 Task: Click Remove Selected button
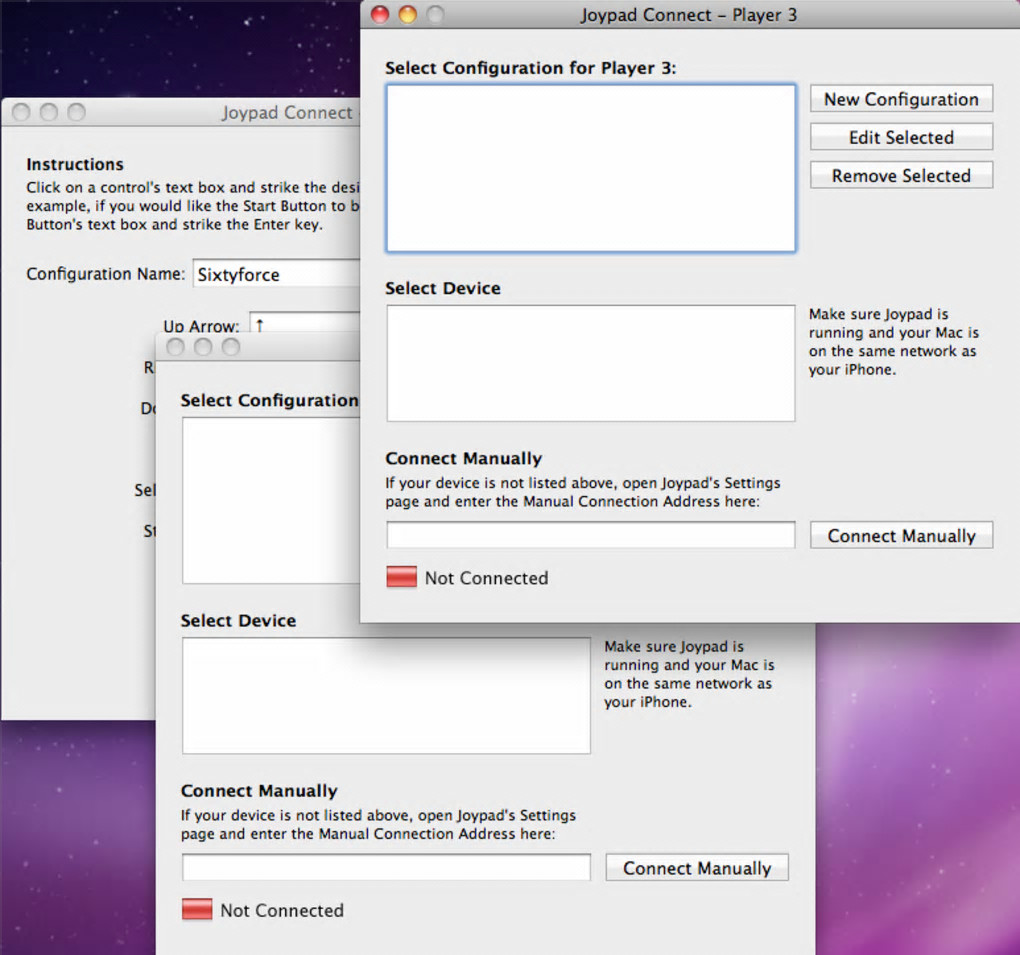(x=901, y=176)
